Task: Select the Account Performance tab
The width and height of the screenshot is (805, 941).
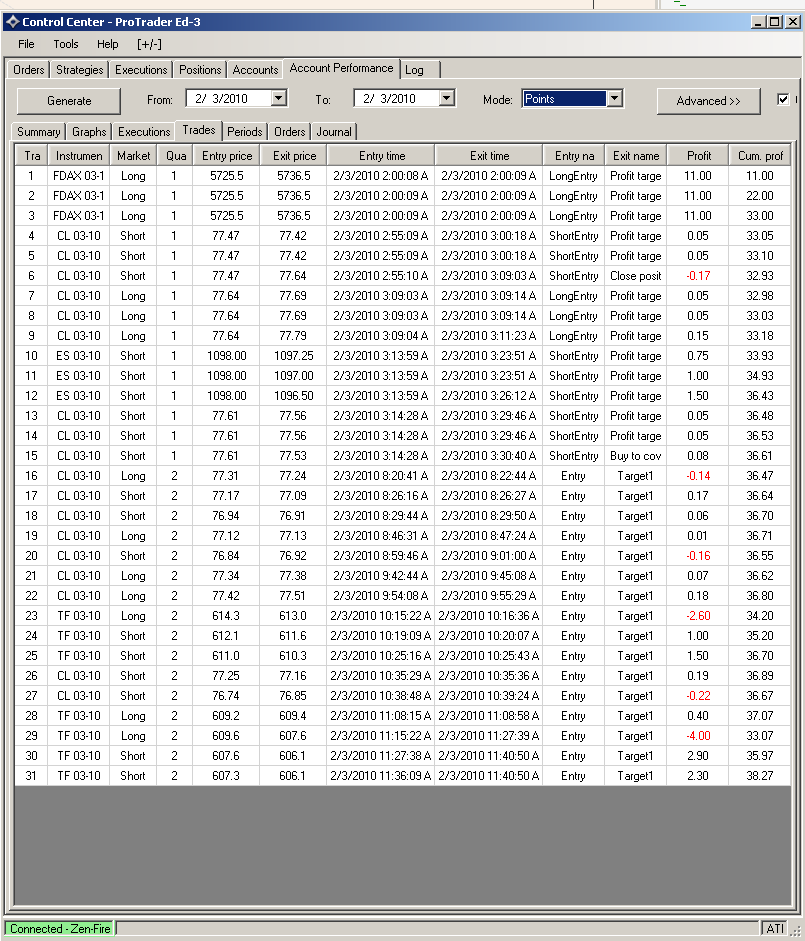Action: (x=342, y=68)
